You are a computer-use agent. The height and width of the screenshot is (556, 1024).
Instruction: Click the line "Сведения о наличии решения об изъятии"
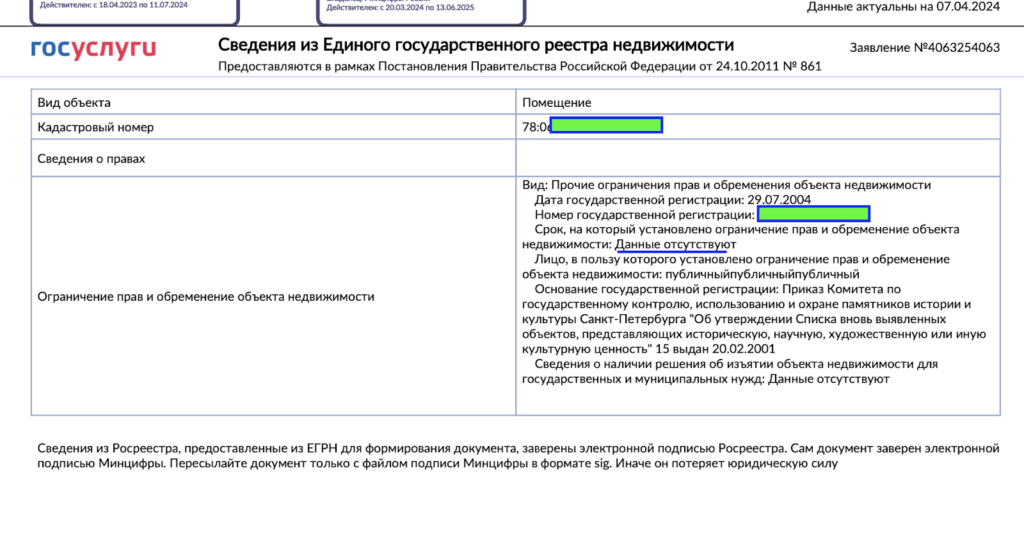(736, 364)
